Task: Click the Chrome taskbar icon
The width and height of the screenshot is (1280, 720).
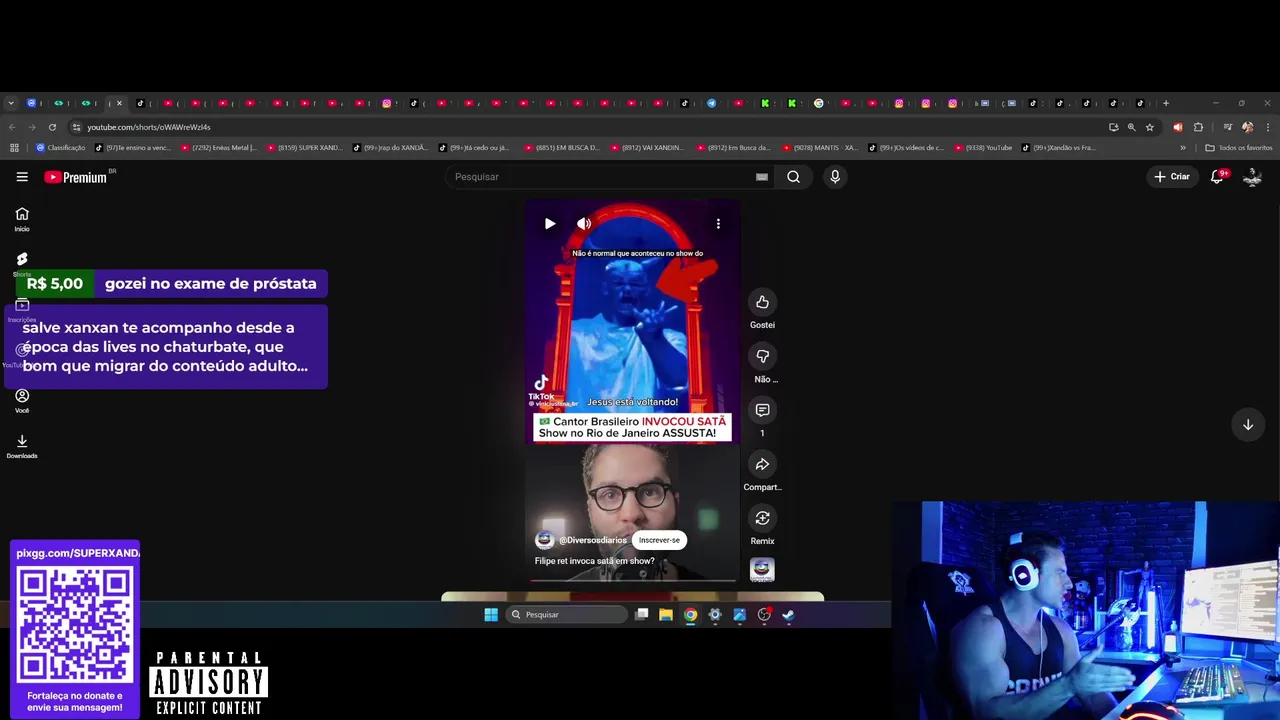Action: (x=690, y=615)
